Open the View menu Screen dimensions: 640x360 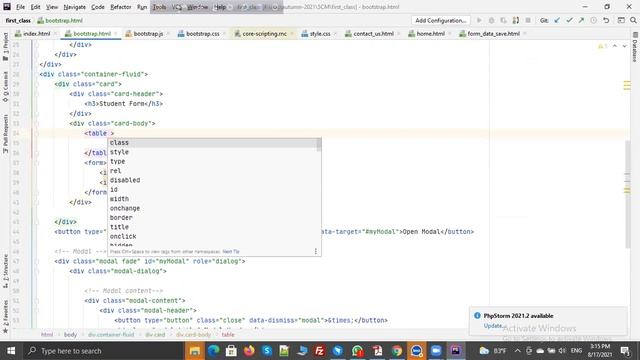[x=52, y=7]
